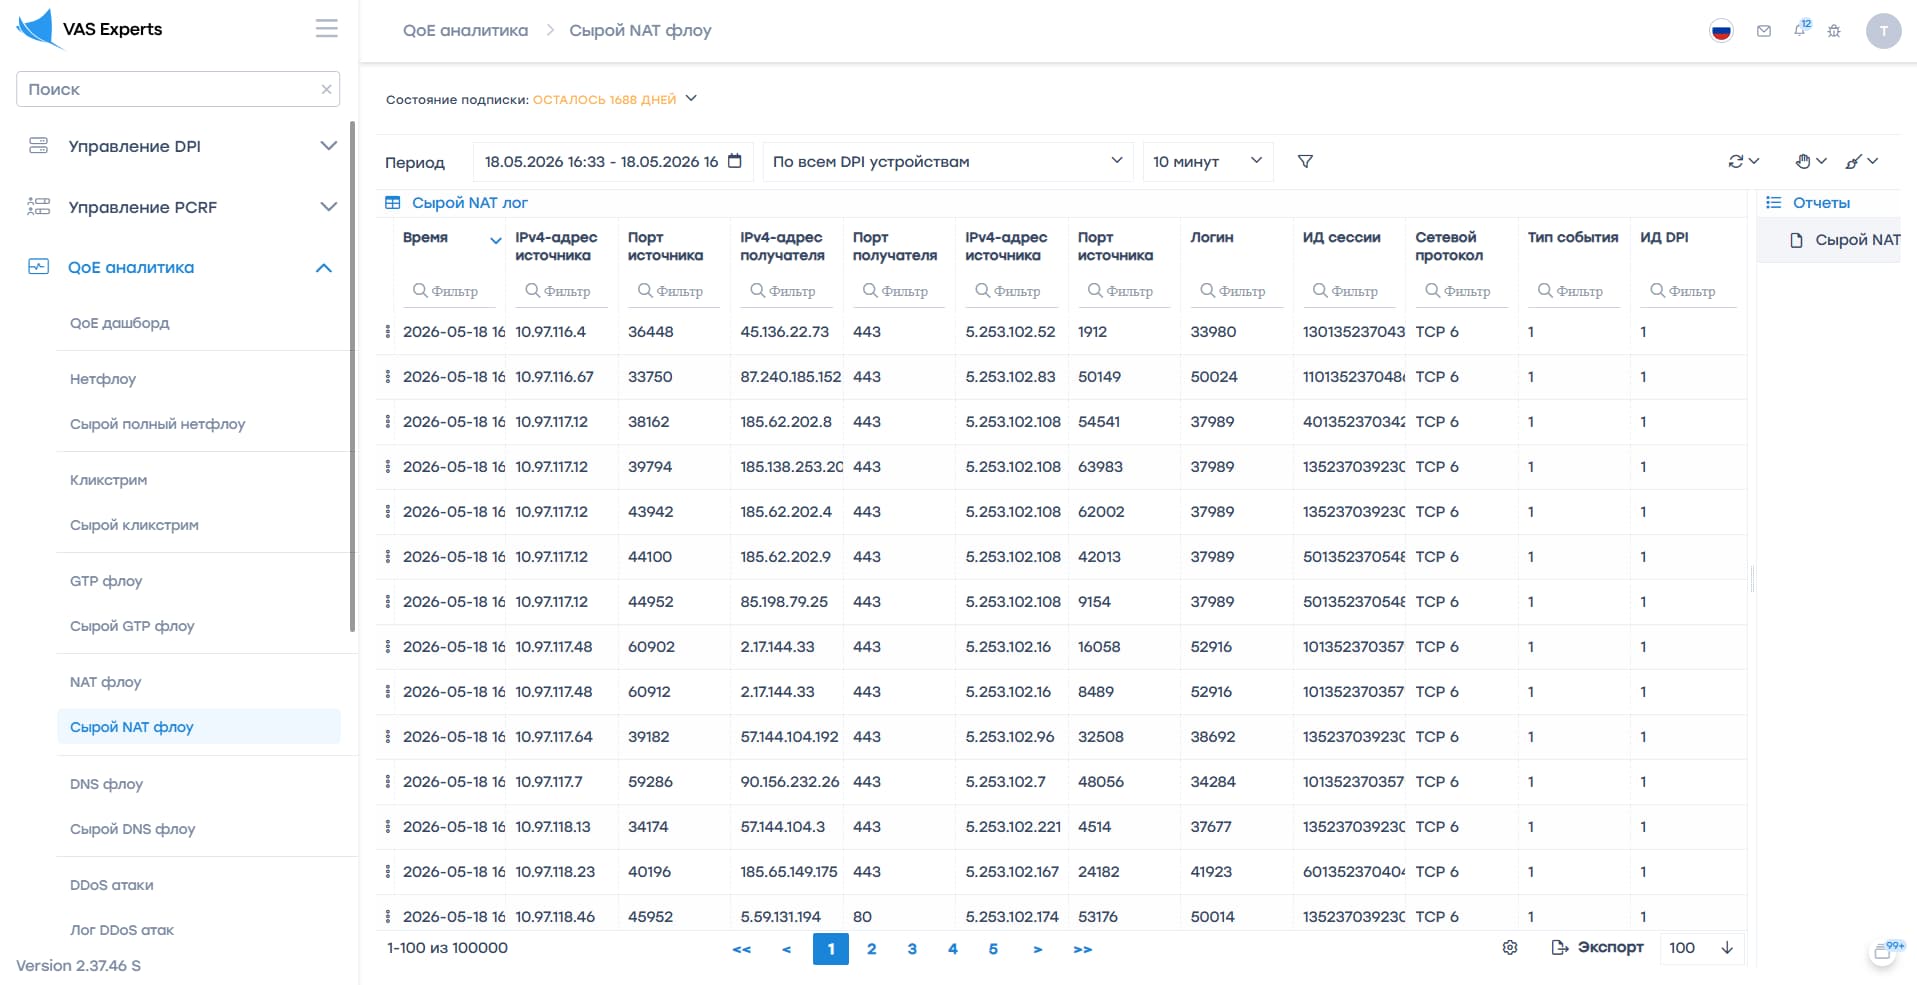The image size is (1917, 985).
Task: Select NAT флоу in the sidebar
Action: (x=106, y=682)
